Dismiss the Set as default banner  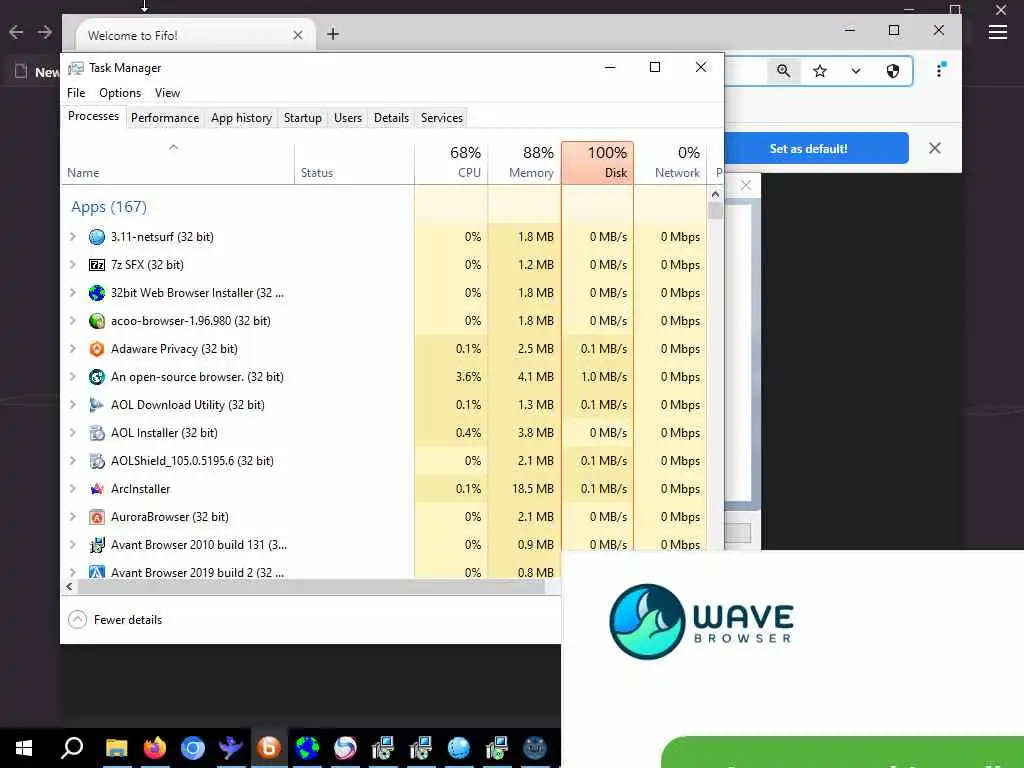pyautogui.click(x=935, y=148)
